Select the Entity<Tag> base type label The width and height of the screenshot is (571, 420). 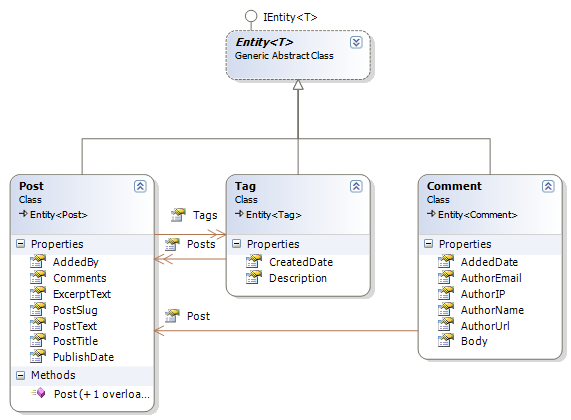[x=273, y=215]
